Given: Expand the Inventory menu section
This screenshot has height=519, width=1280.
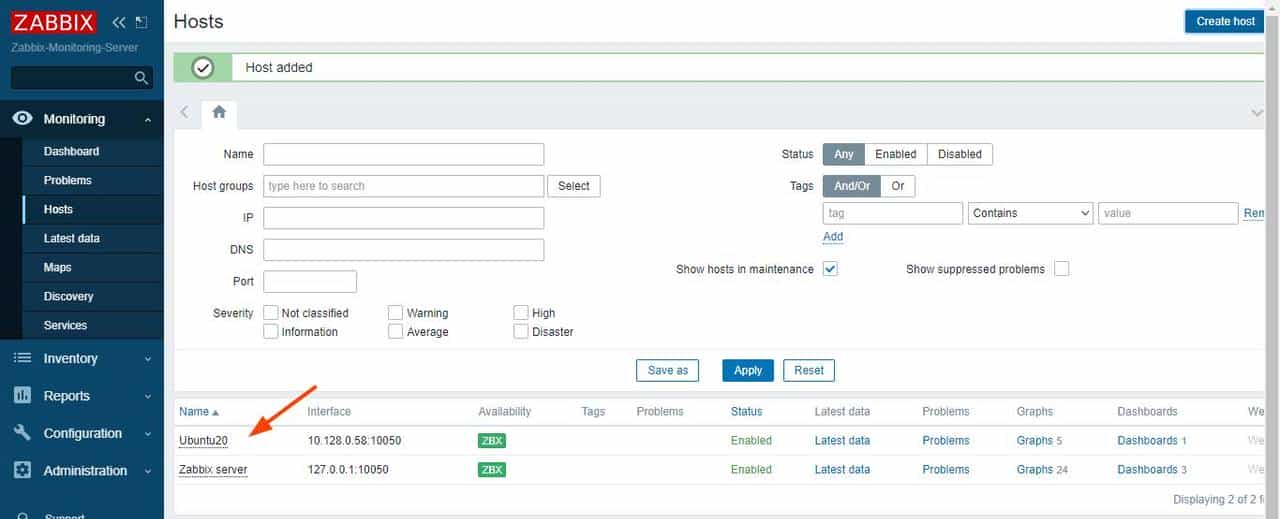Looking at the screenshot, I should point(148,359).
